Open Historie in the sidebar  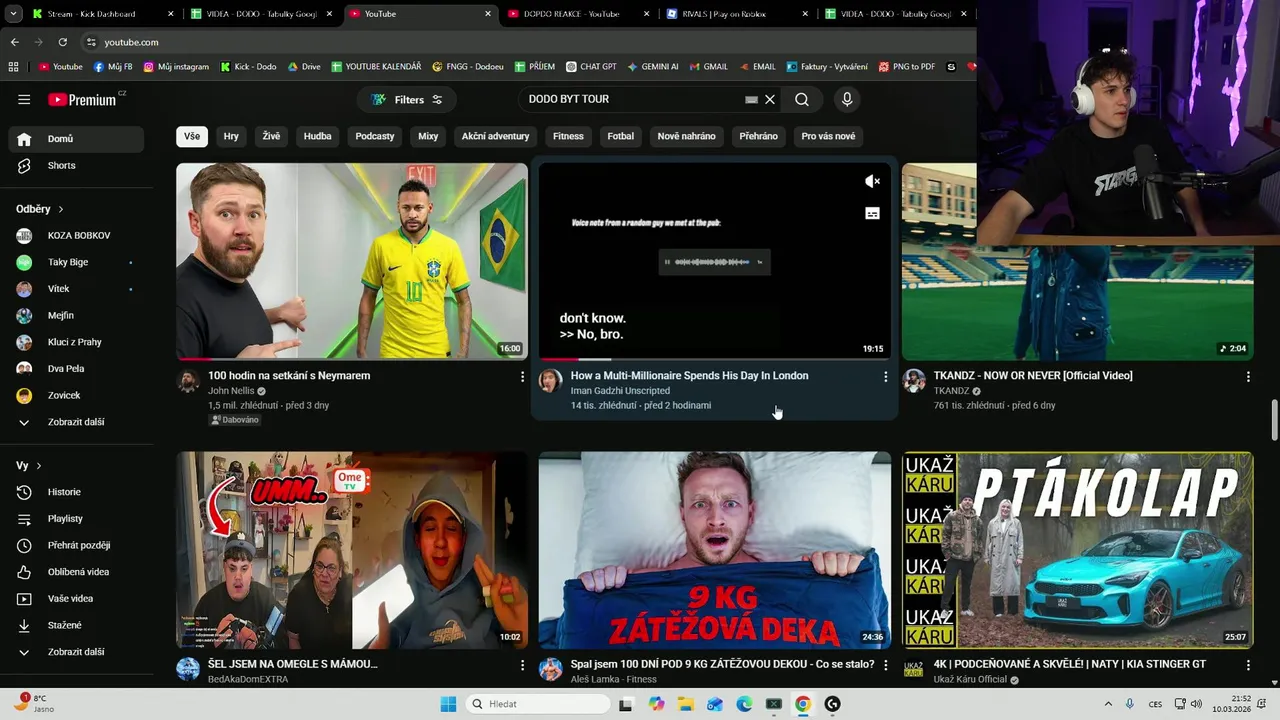click(76, 492)
